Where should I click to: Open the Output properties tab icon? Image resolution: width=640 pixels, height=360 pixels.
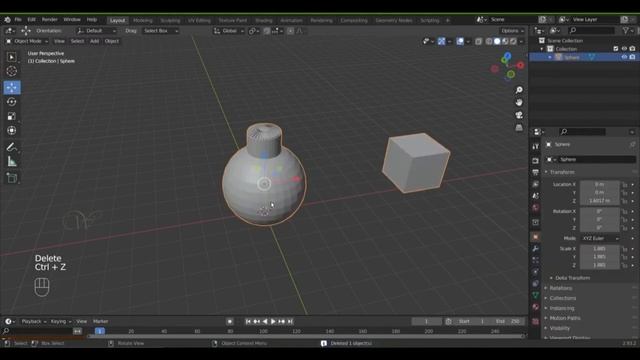point(536,173)
